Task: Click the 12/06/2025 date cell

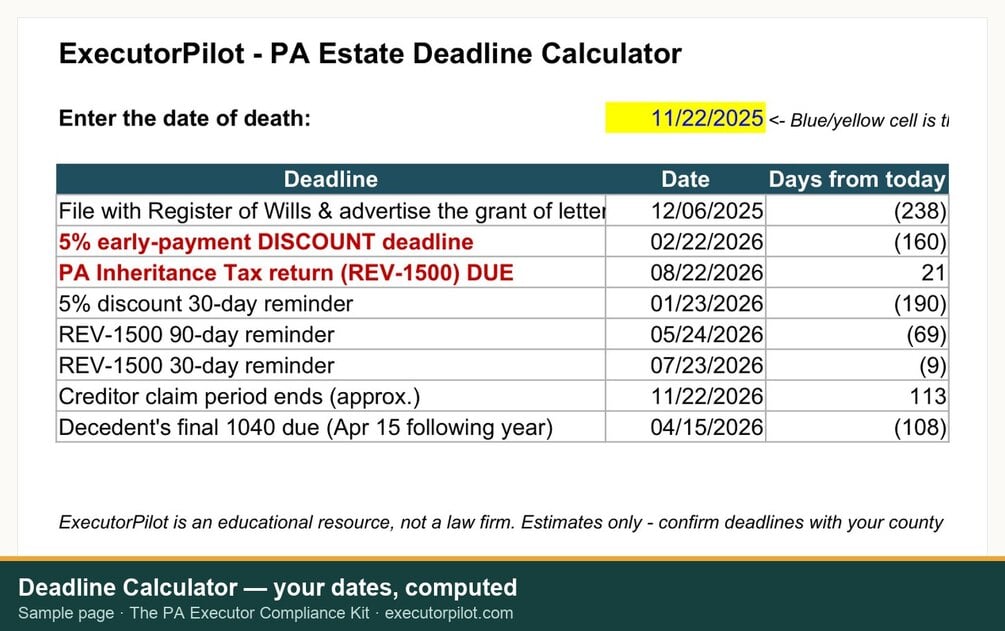Action: coord(685,210)
